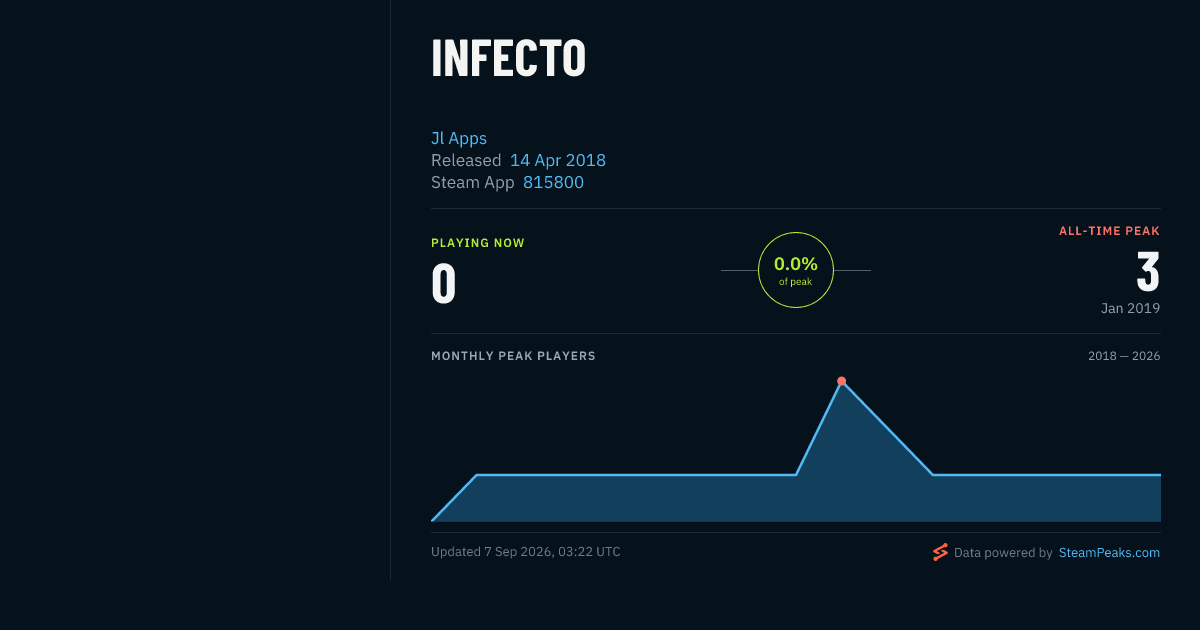The height and width of the screenshot is (630, 1200).
Task: Open the SteamPeaks.com link
Action: pos(1109,552)
